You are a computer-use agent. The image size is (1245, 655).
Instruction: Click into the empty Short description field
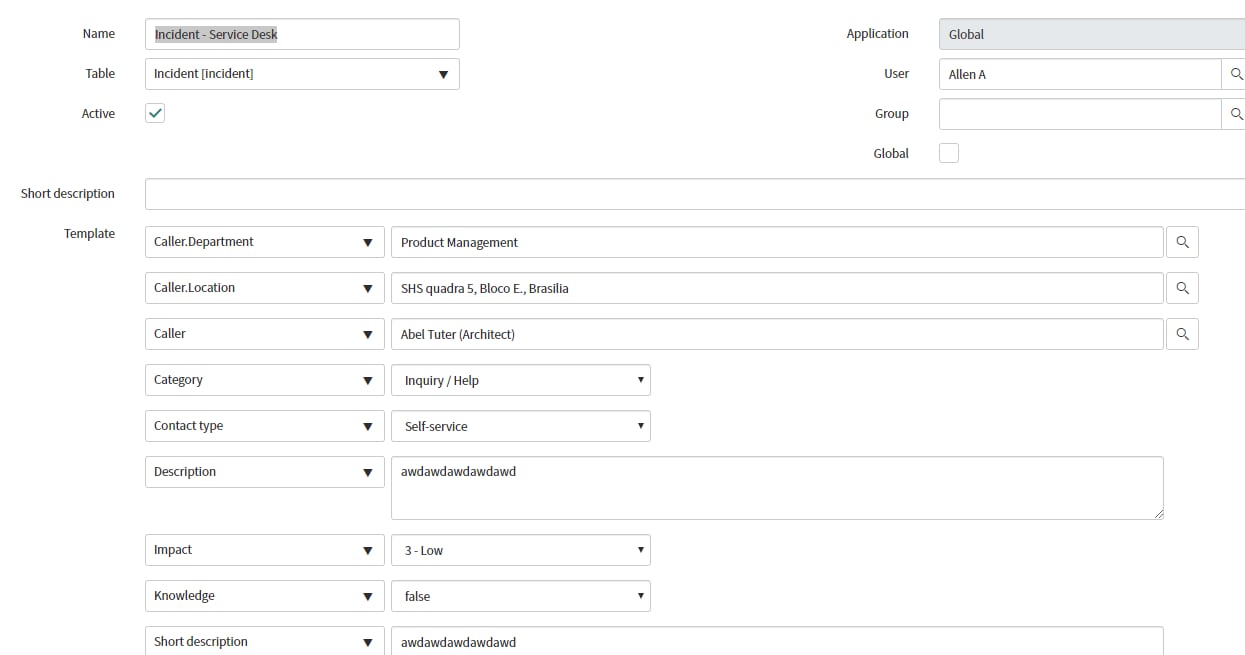(600, 193)
